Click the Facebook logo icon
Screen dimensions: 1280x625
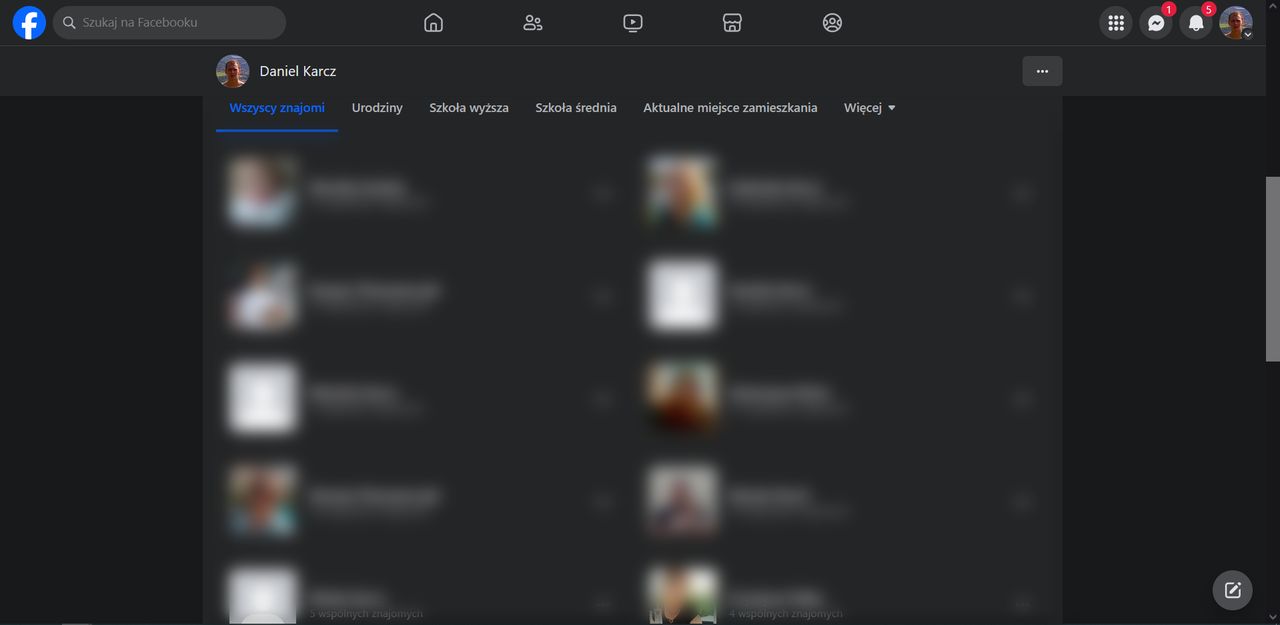29,22
